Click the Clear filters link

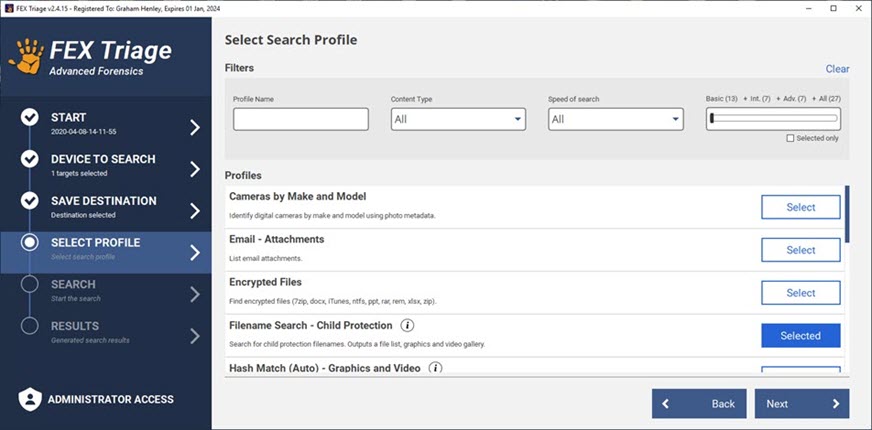(837, 69)
